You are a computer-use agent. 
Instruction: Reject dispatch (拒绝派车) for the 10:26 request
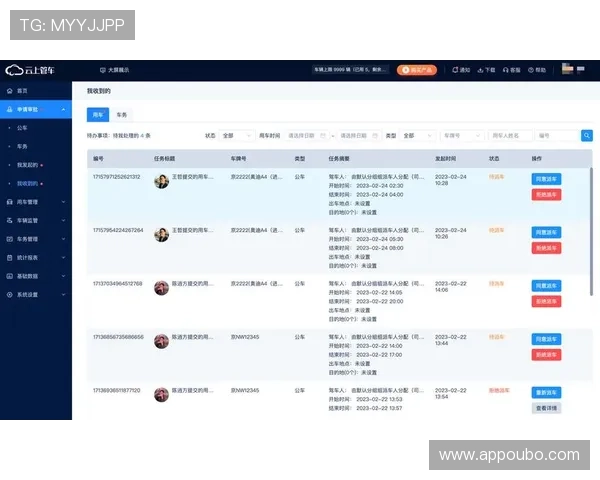coord(546,248)
